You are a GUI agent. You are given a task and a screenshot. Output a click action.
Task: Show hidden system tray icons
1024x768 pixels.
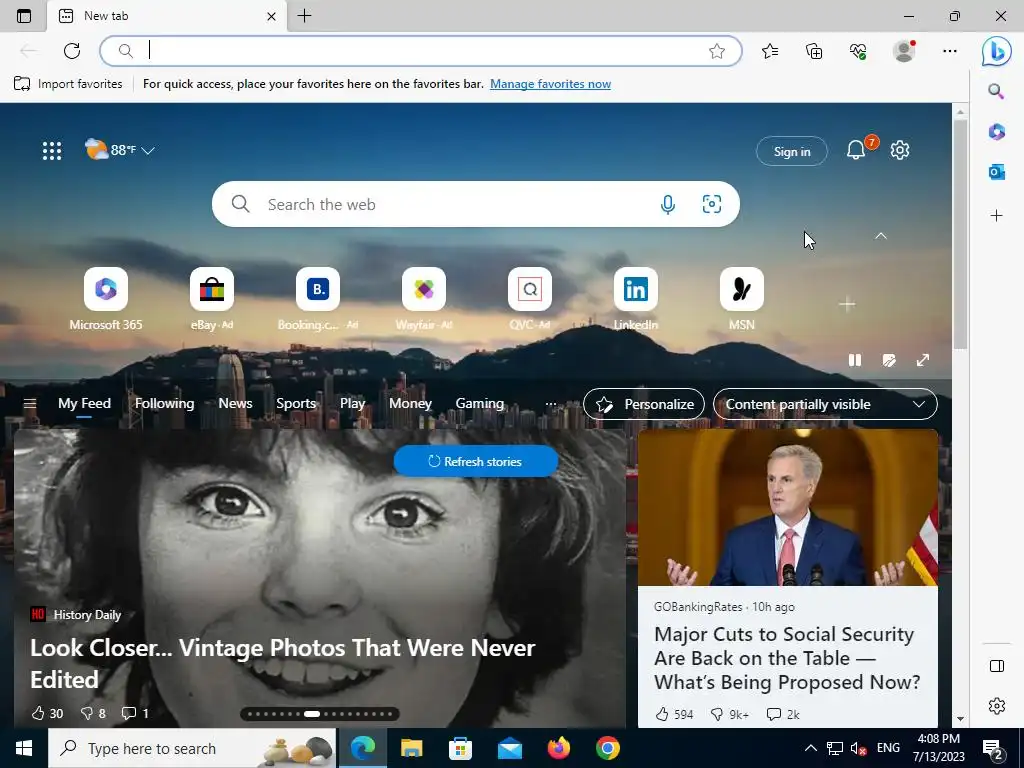coord(810,748)
